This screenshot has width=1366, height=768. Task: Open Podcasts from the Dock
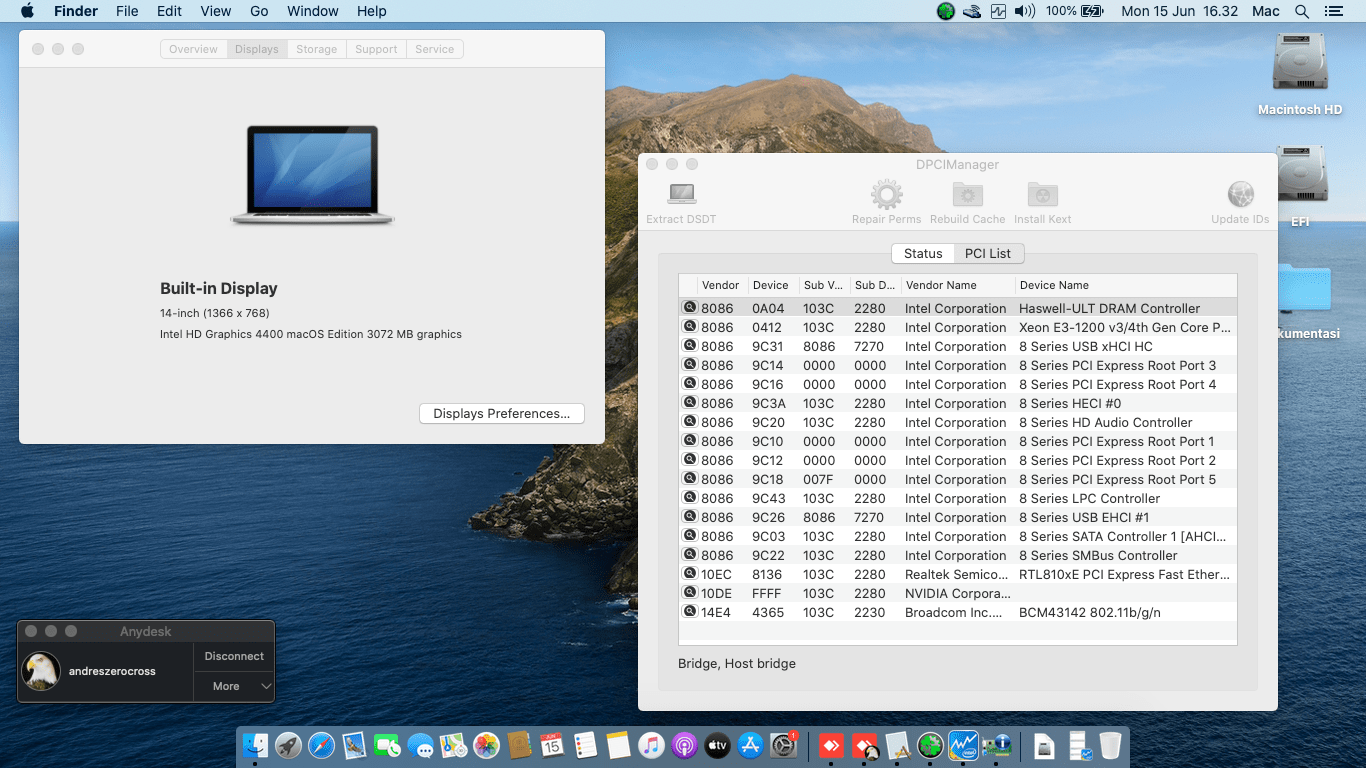point(684,745)
